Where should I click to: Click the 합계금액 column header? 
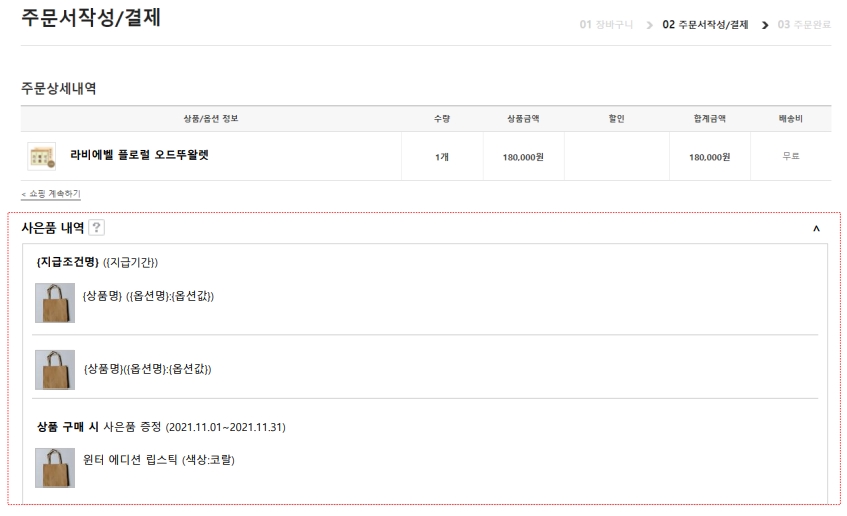709,119
